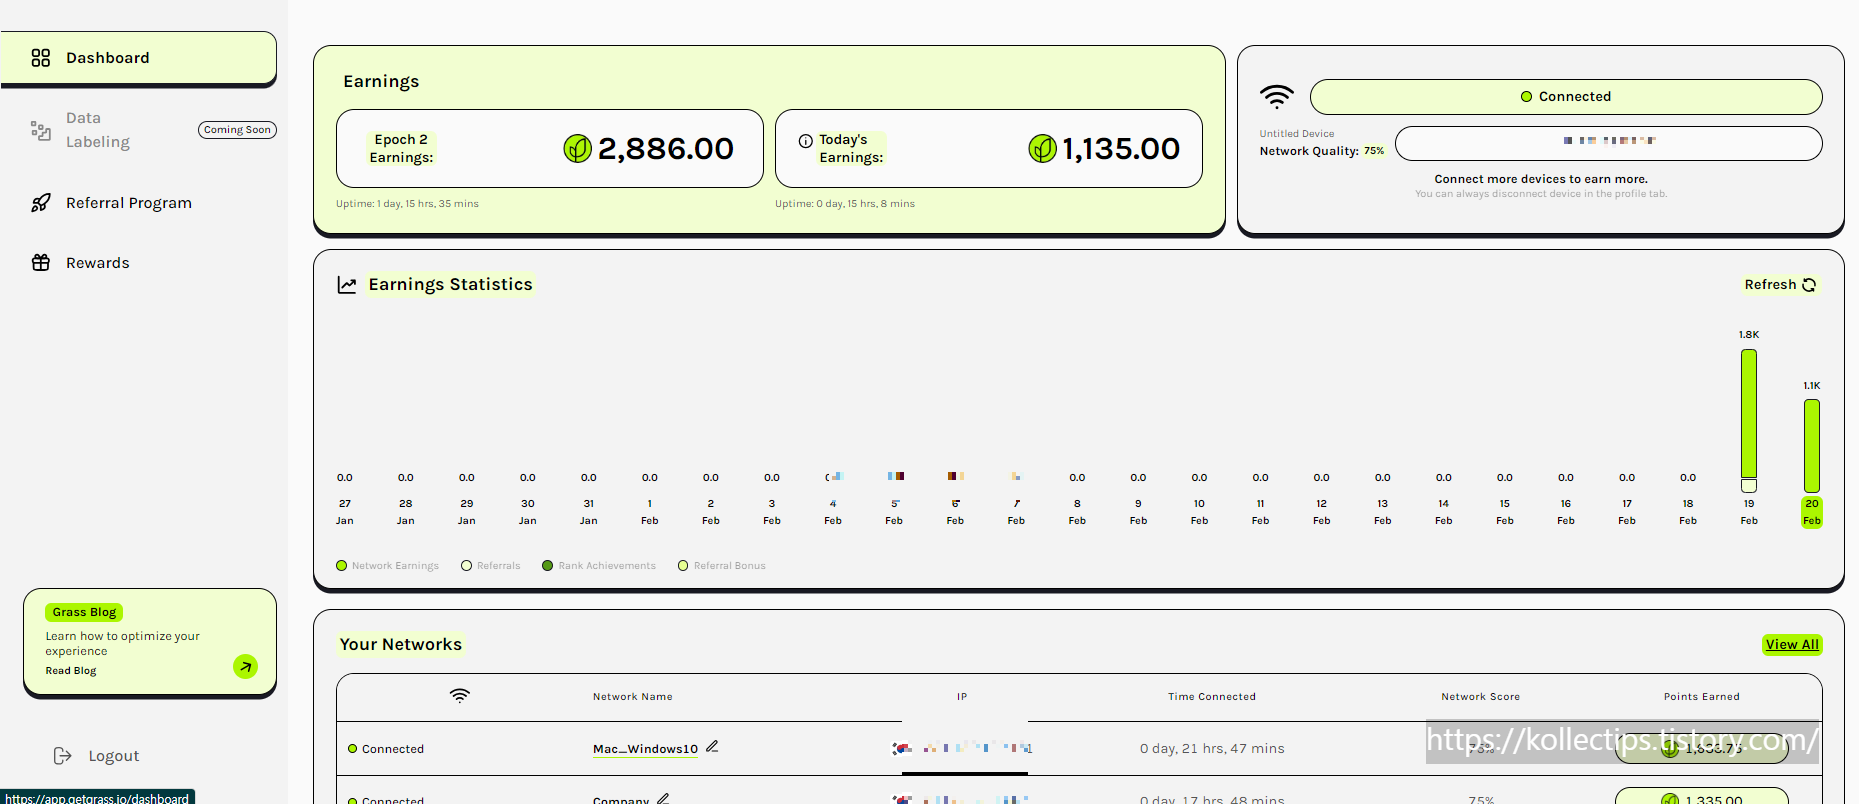The height and width of the screenshot is (804, 1859).
Task: Click the Dashboard grid icon
Action: pos(41,58)
